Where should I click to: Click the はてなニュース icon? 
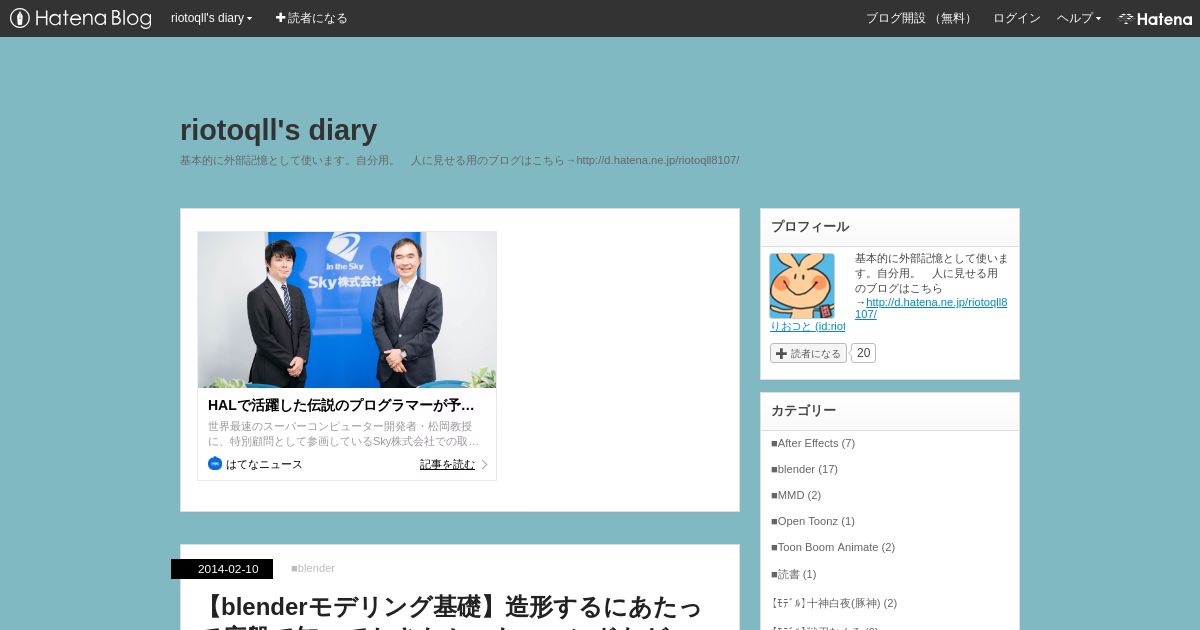(215, 464)
